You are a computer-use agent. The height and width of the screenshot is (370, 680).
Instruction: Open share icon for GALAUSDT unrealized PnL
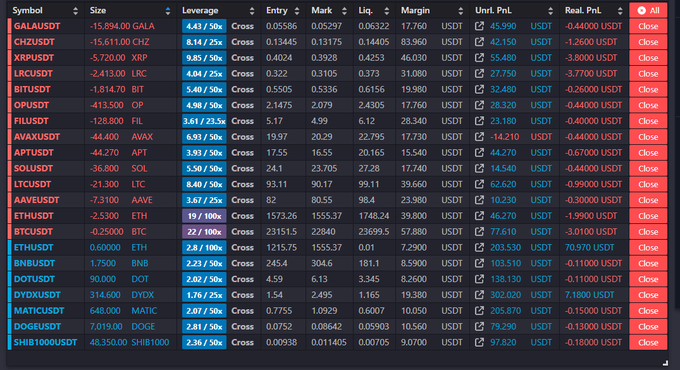479,26
